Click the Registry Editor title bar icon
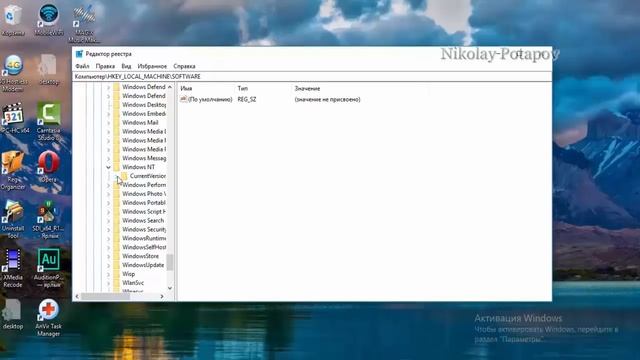This screenshot has width=640, height=360. pos(79,54)
